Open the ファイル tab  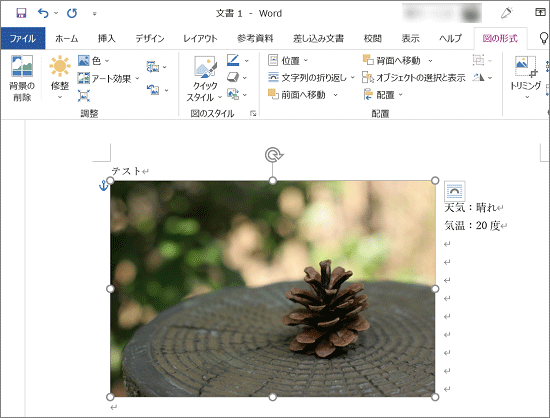coord(23,38)
